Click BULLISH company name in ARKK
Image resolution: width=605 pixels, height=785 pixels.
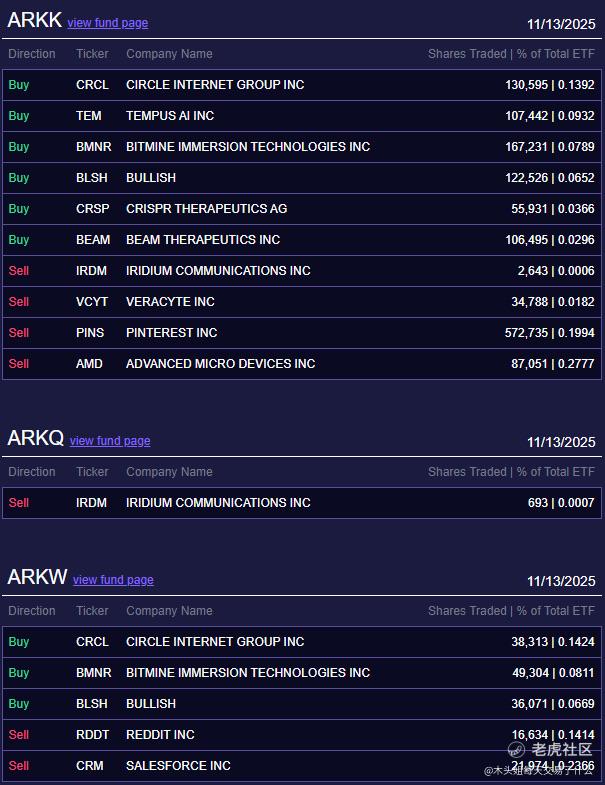pyautogui.click(x=151, y=178)
